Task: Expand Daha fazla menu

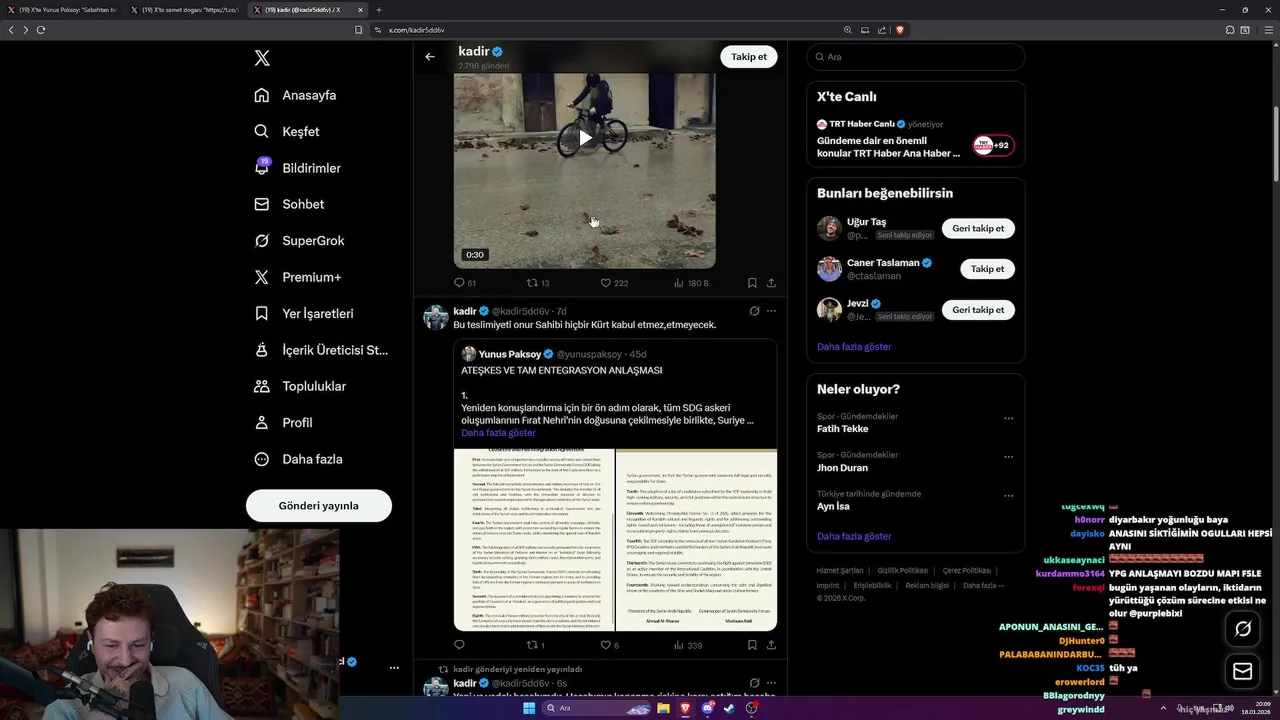Action: (x=298, y=459)
